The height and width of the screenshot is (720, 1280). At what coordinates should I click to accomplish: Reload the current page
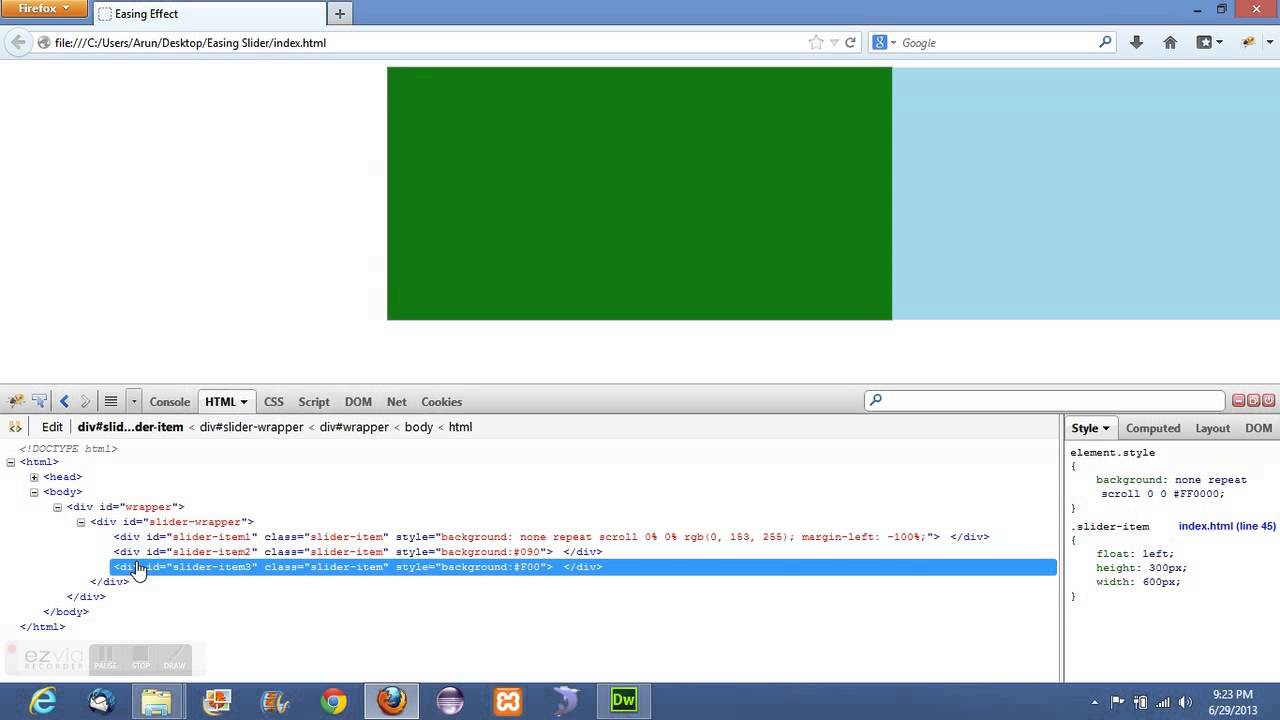click(850, 43)
